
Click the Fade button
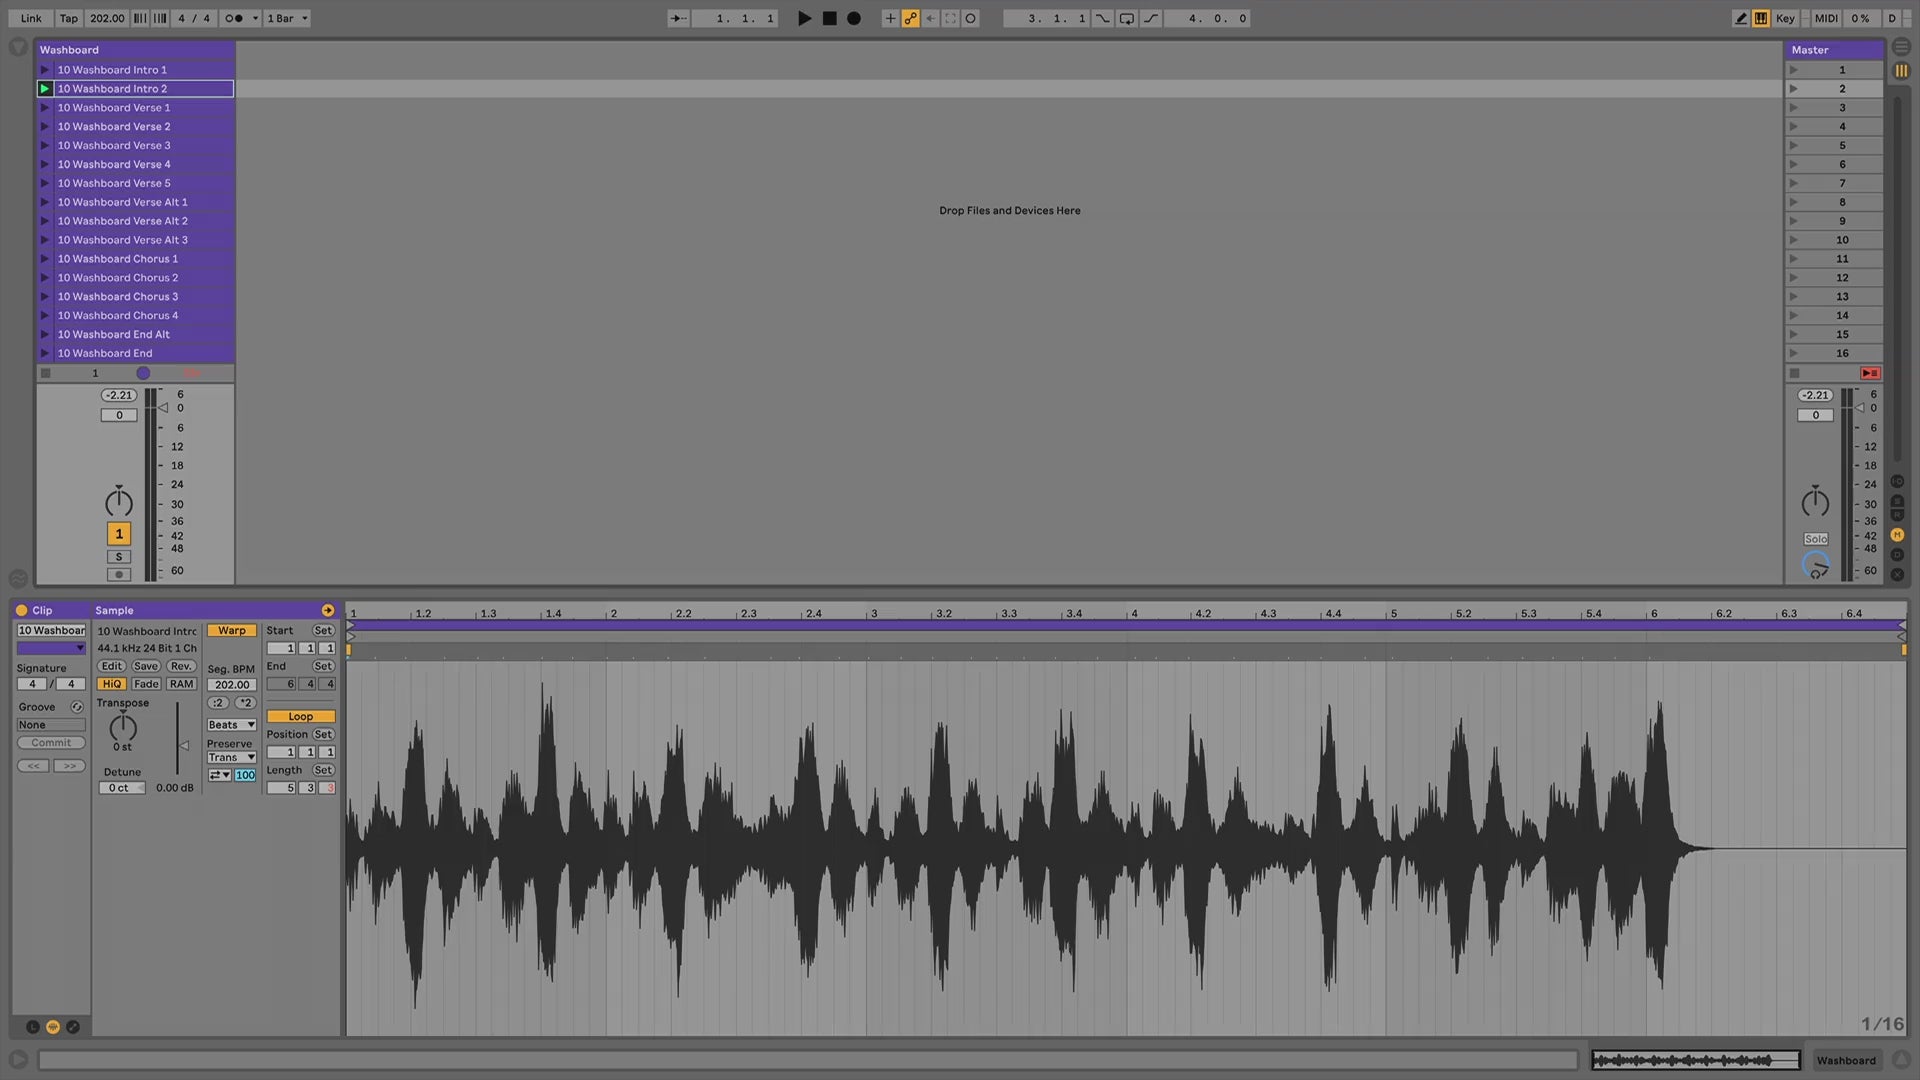pos(146,684)
